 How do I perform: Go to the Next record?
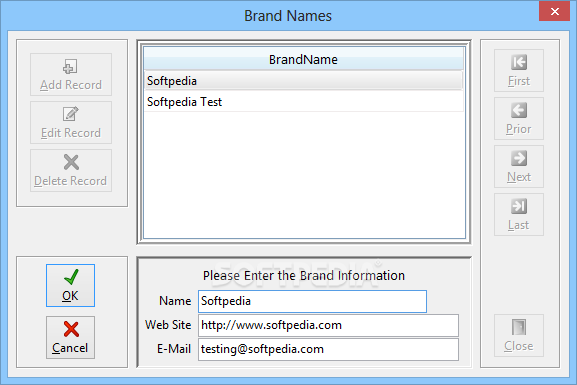click(x=519, y=166)
